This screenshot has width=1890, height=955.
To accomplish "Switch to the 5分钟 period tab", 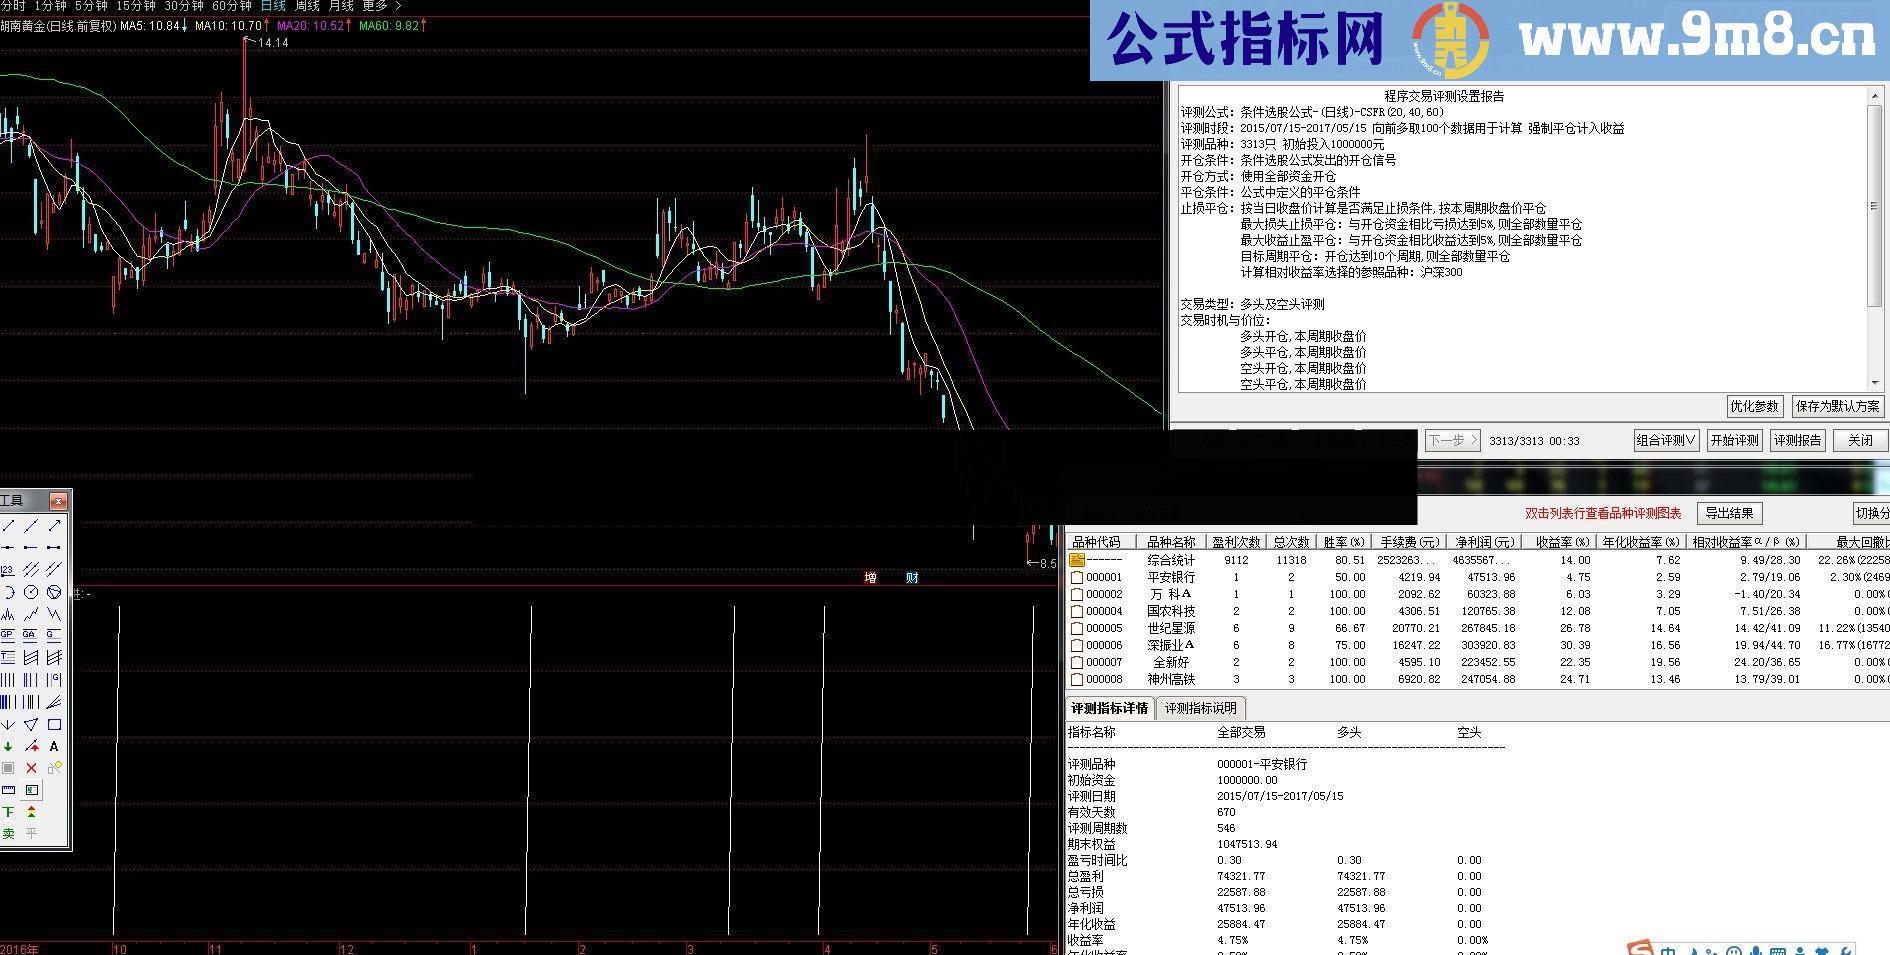I will (x=91, y=6).
